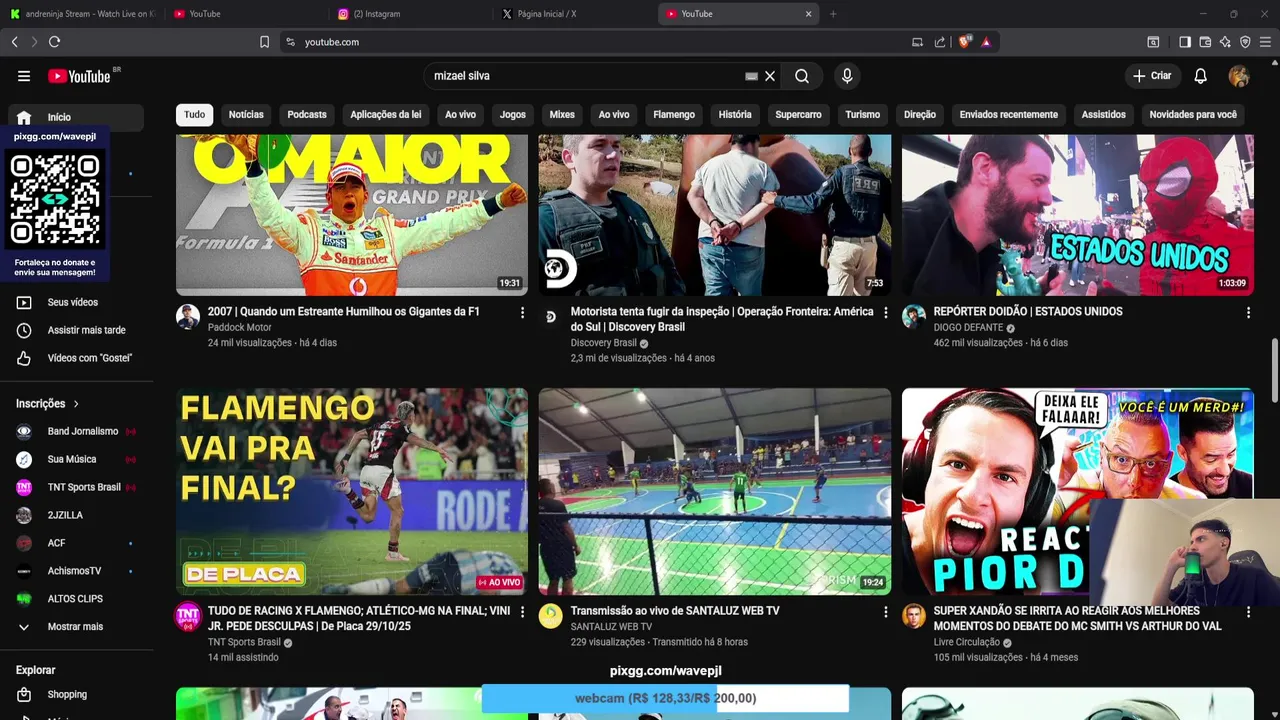
Task: Clear the search text with the X
Action: click(x=770, y=76)
